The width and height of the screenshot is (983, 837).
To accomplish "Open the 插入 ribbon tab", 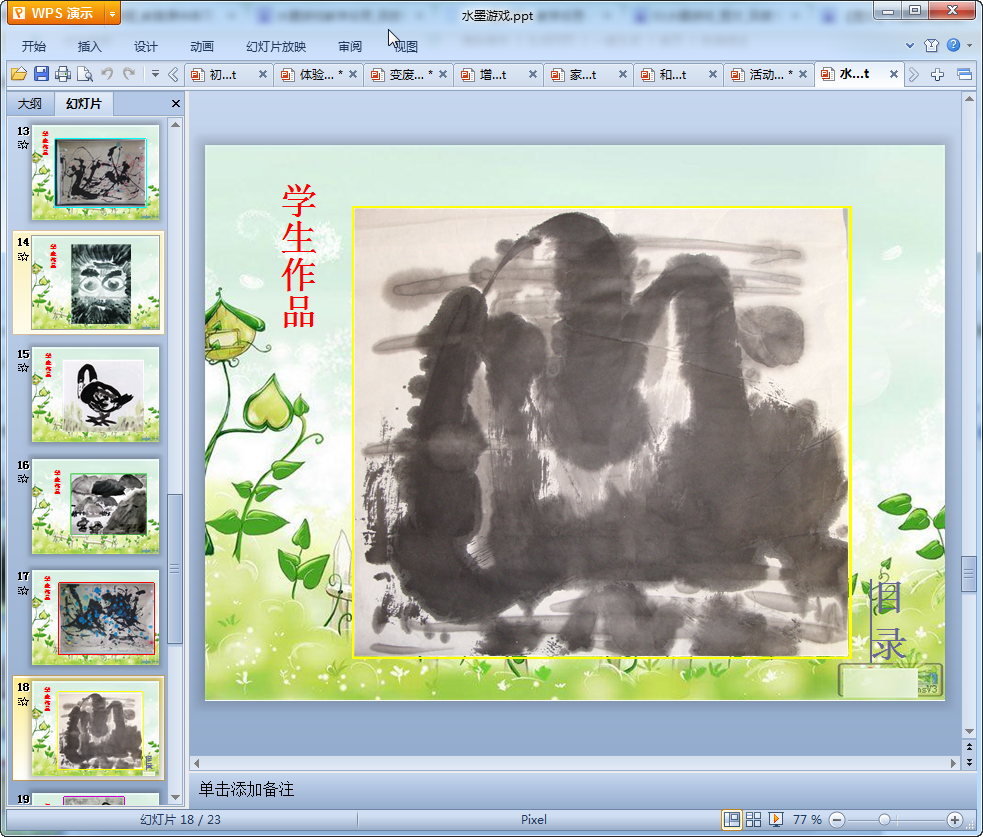I will tap(89, 46).
